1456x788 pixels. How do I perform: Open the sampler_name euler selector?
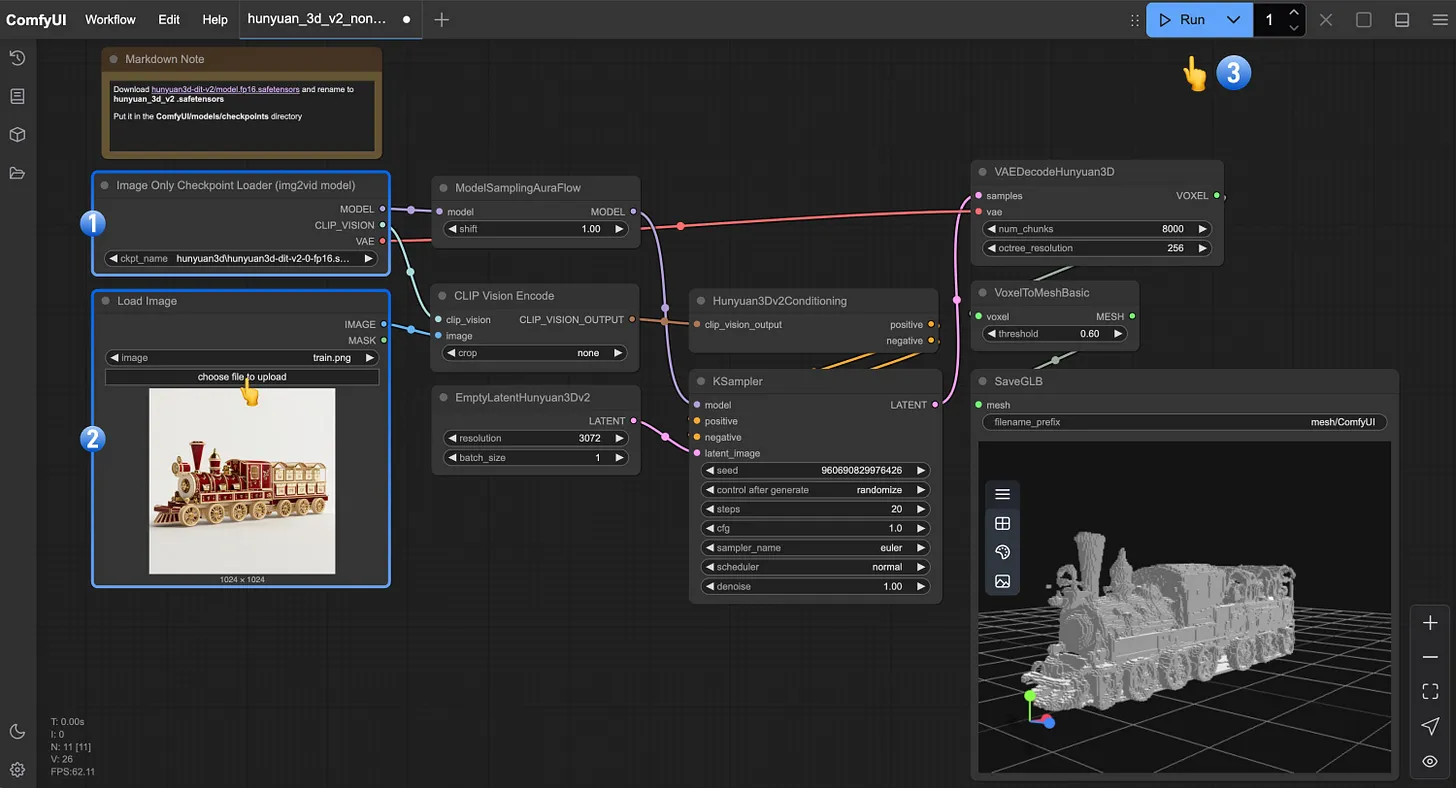pos(816,548)
